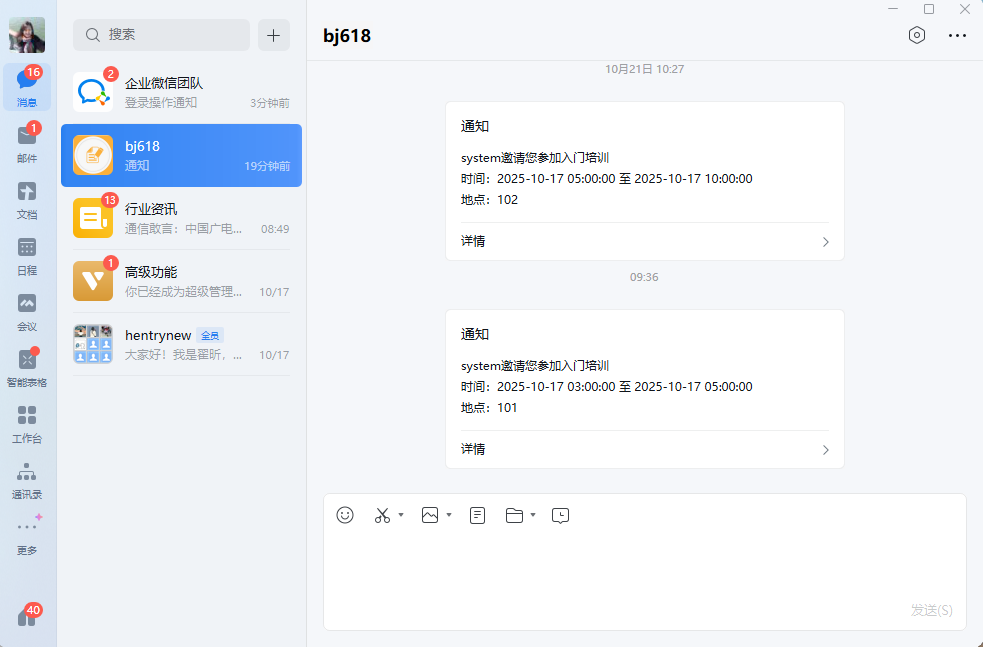Click the chat settings hexagon icon
The height and width of the screenshot is (647, 983).
[916, 35]
